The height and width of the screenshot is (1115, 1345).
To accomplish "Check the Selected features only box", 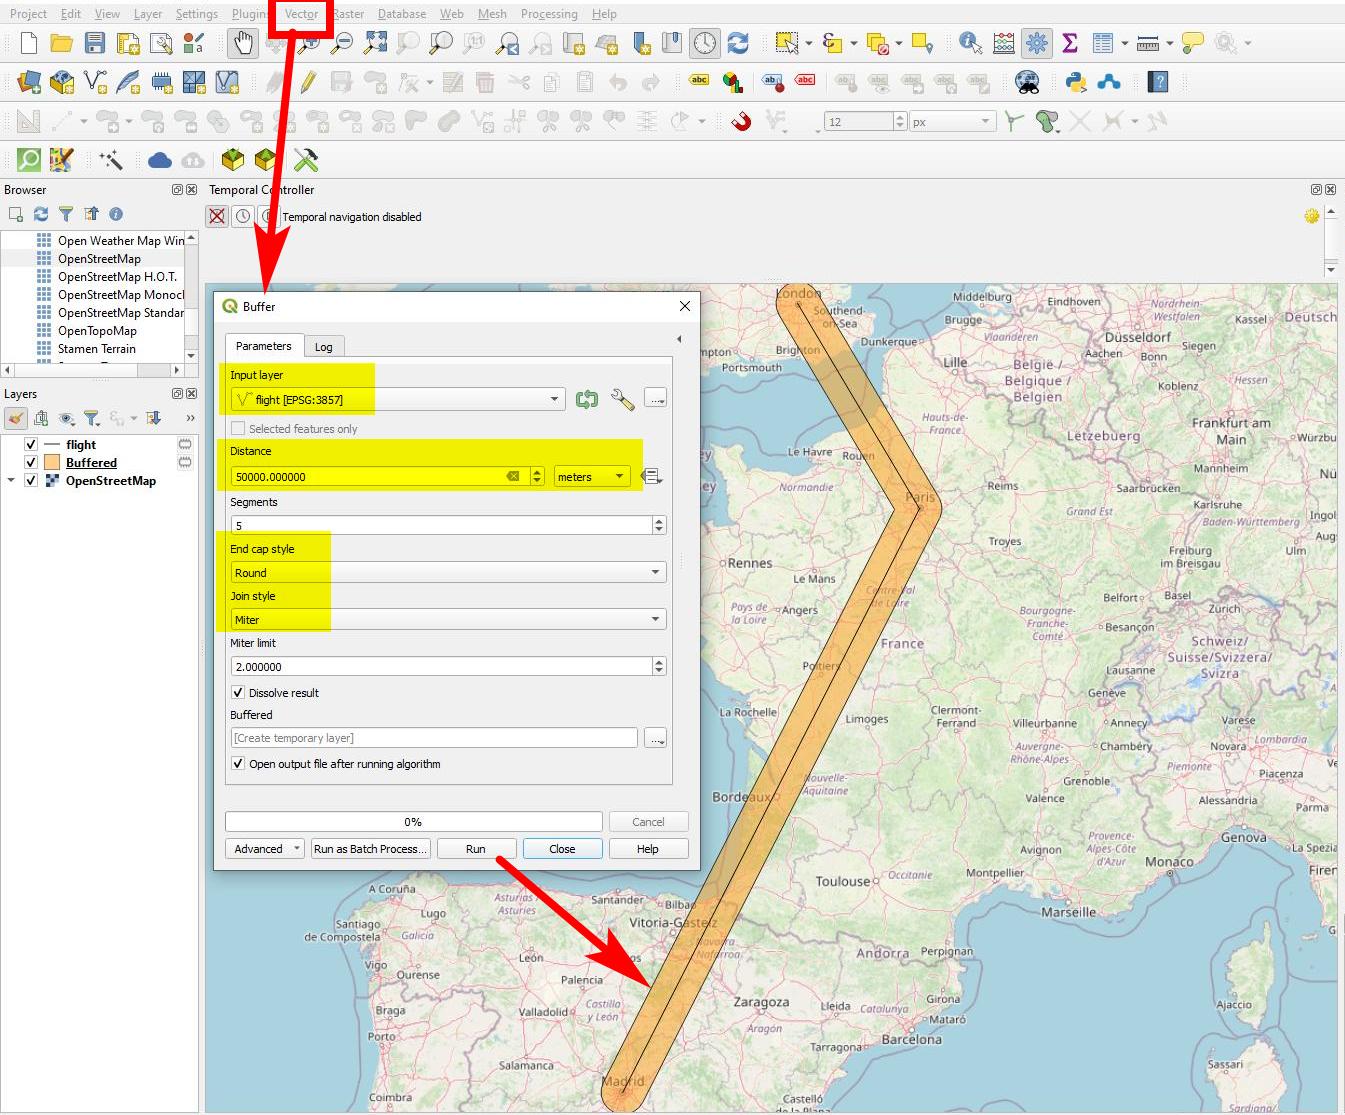I will 238,429.
